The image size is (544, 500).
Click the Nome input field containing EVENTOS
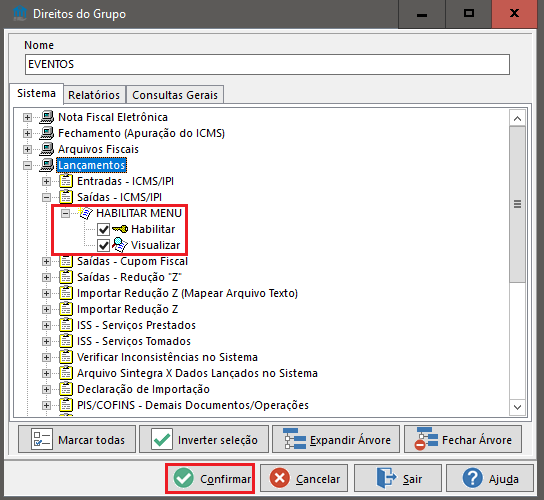(x=267, y=64)
